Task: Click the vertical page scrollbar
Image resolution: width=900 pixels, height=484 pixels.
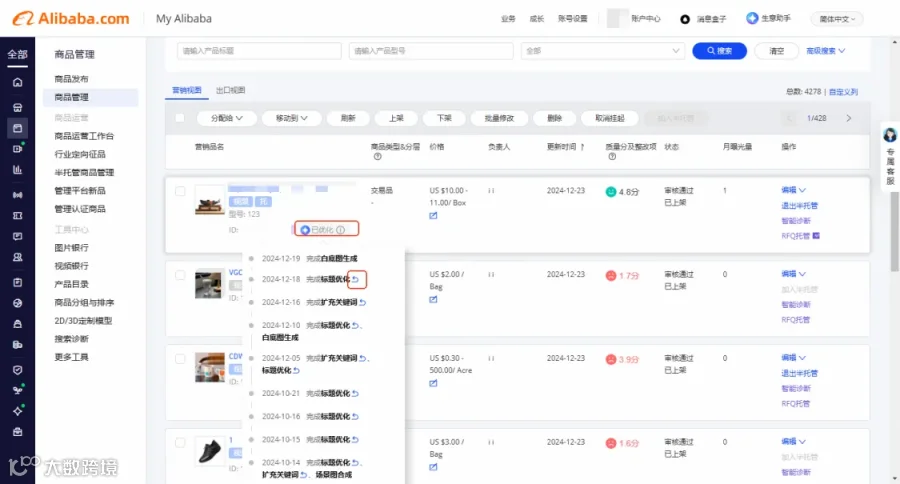Action: pyautogui.click(x=895, y=230)
